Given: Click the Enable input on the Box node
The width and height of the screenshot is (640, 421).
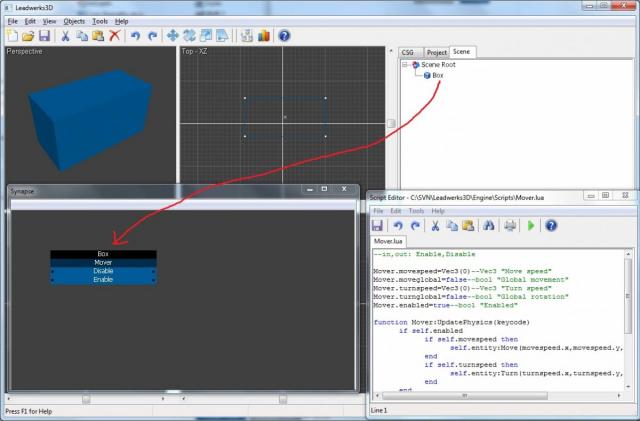Looking at the screenshot, I should coord(103,280).
